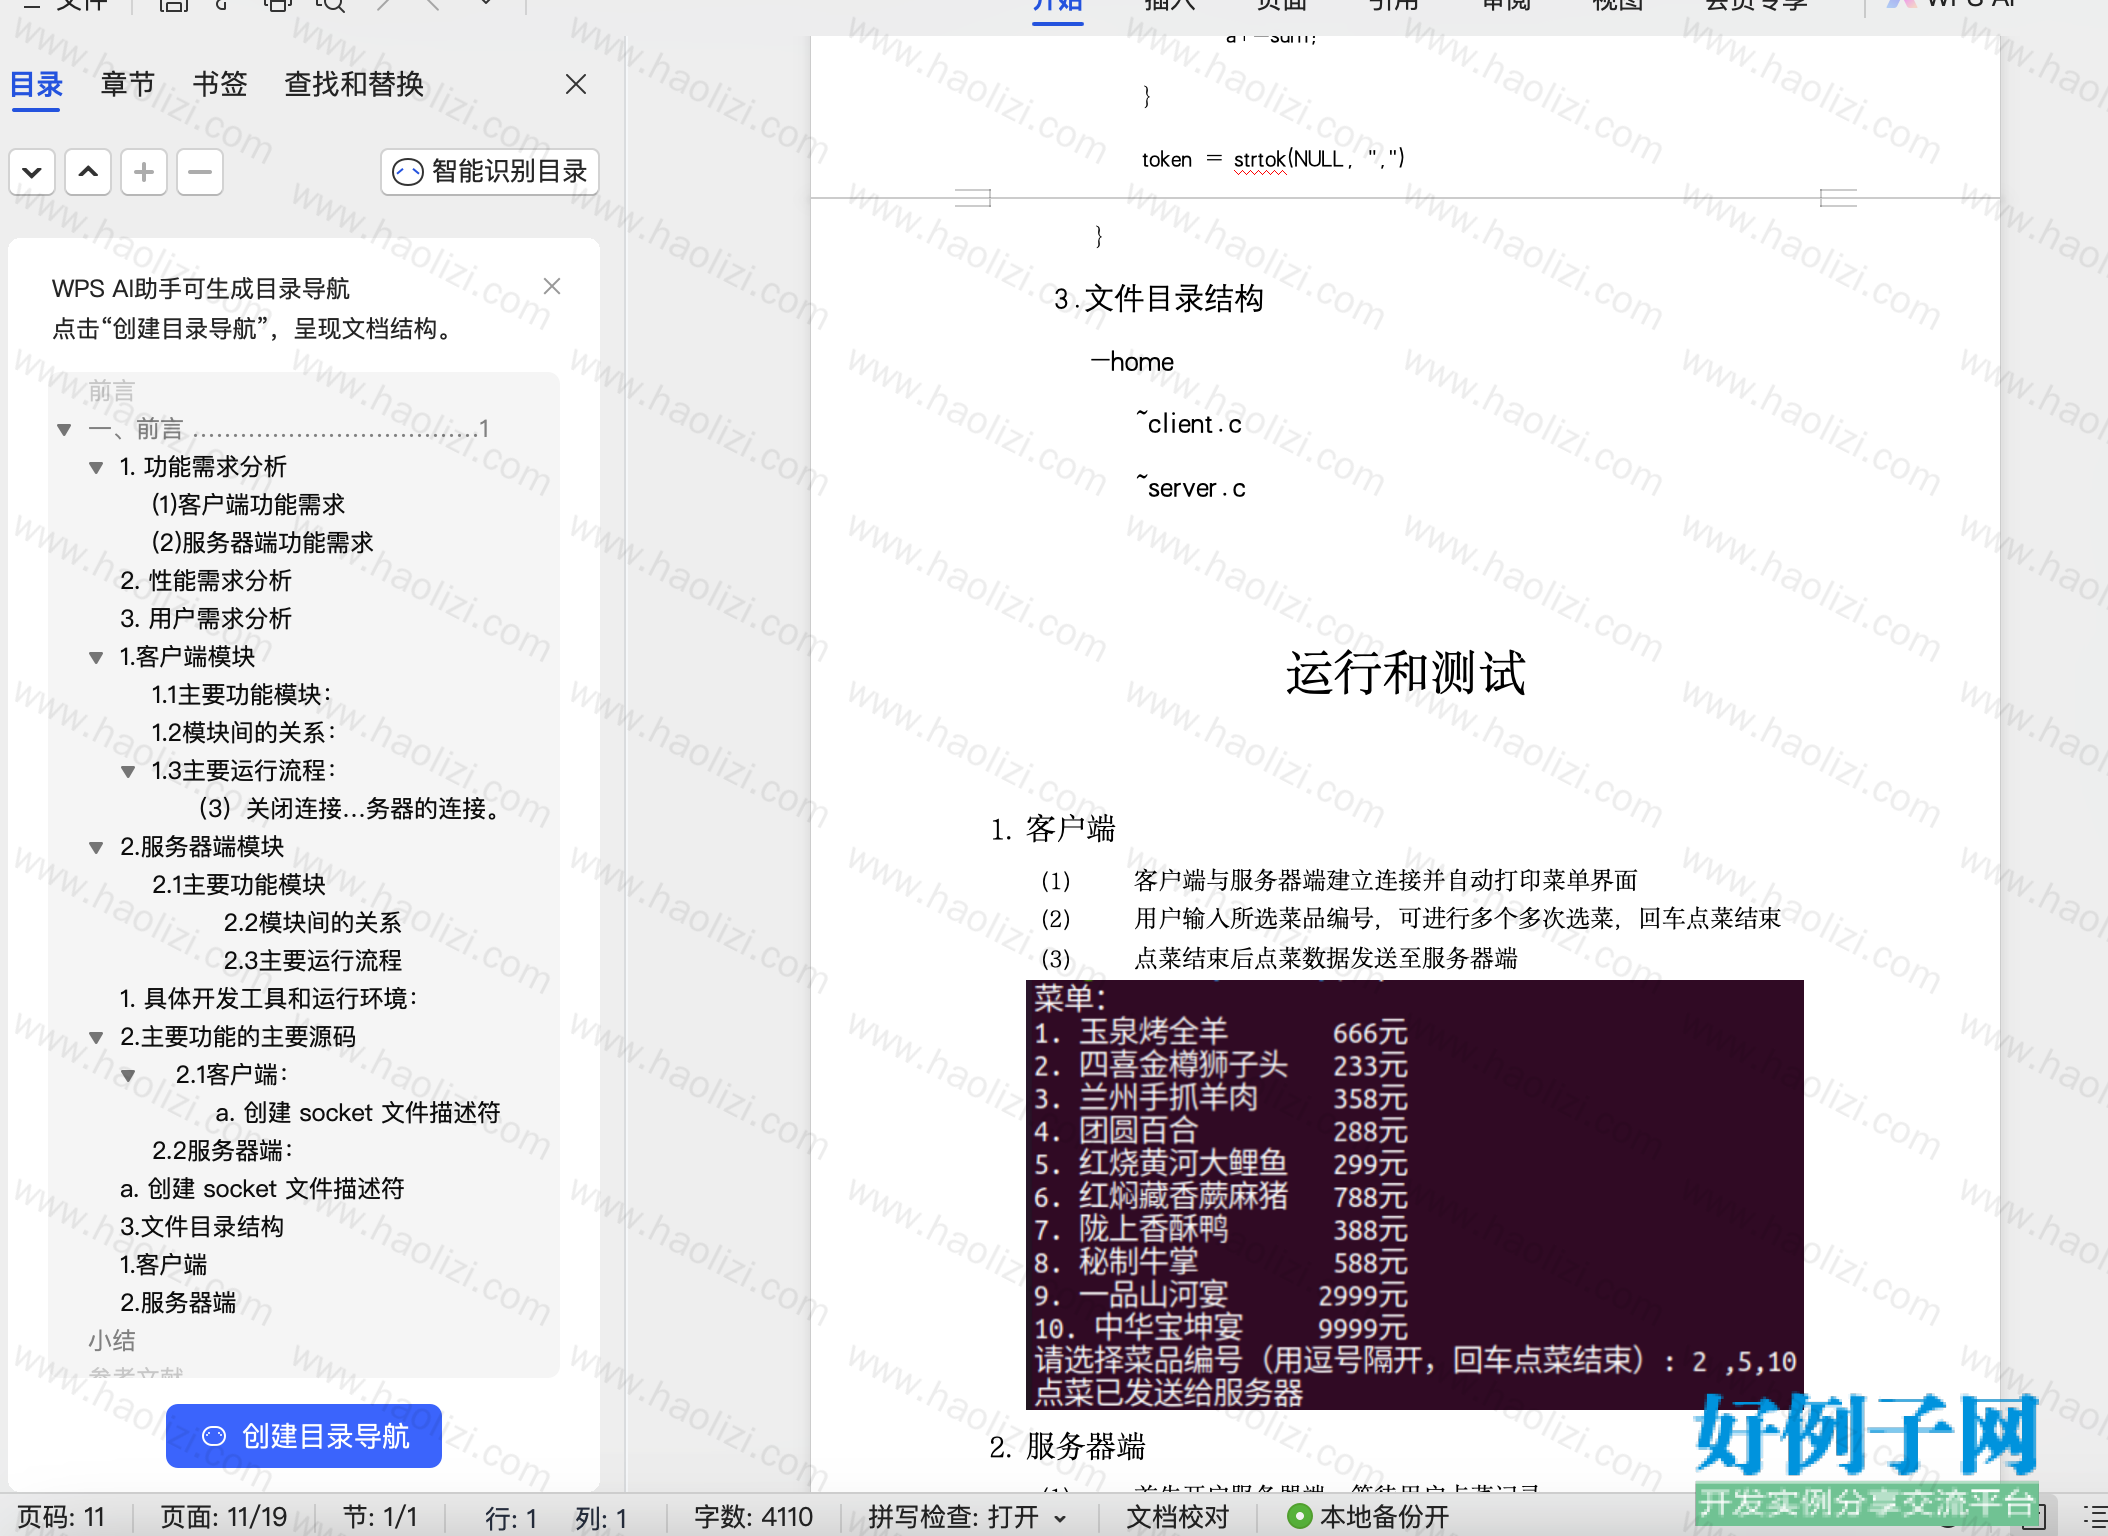This screenshot has width=2108, height=1536.
Task: Collapse the 一、前言 outline entry
Action: (x=64, y=430)
